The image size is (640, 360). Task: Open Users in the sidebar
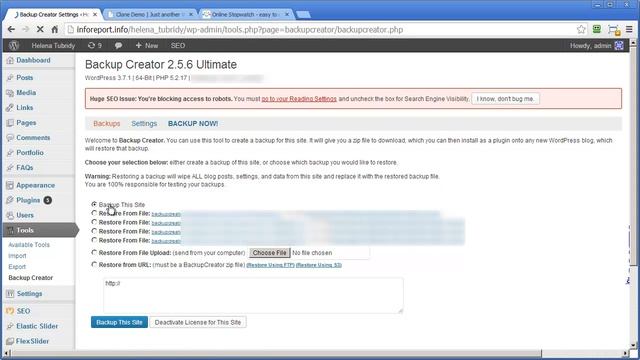(x=25, y=215)
